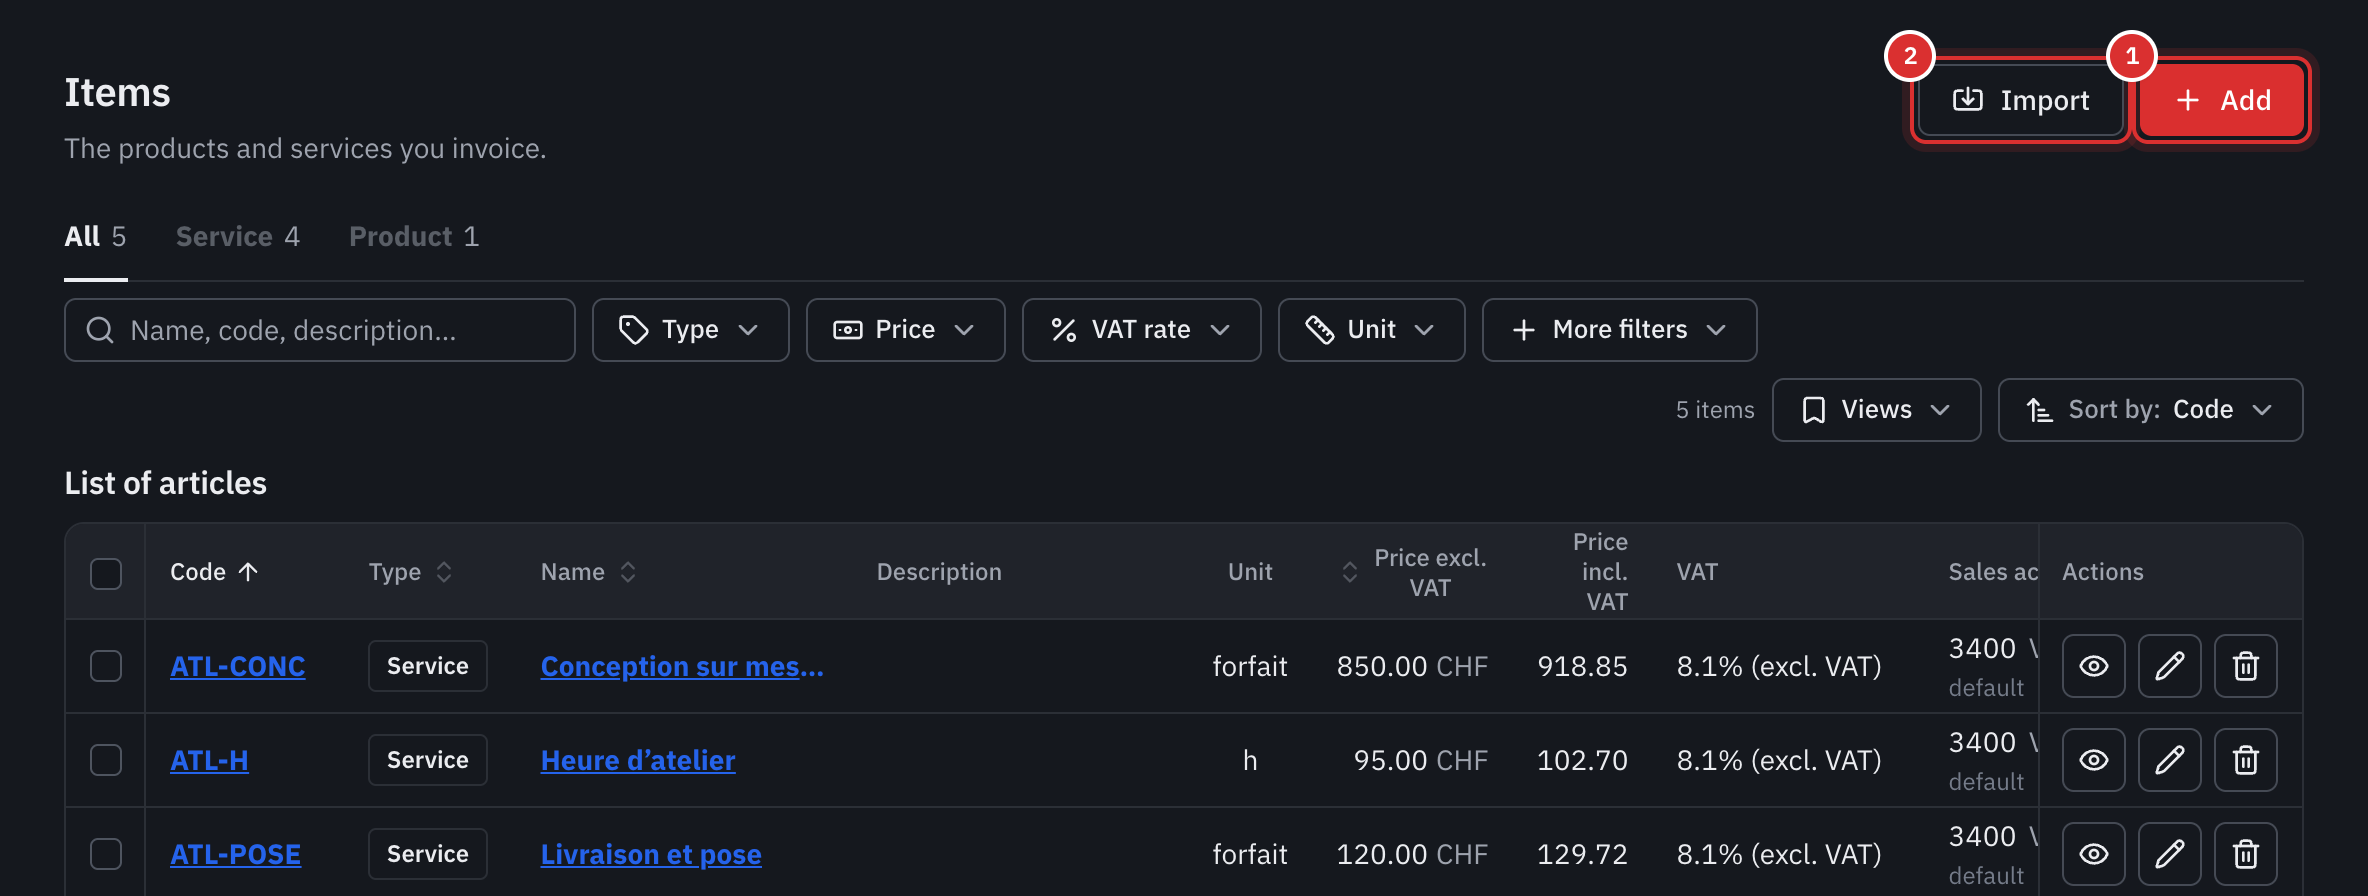The height and width of the screenshot is (896, 2368).
Task: Open the Conception sur mes... item link
Action: click(682, 666)
